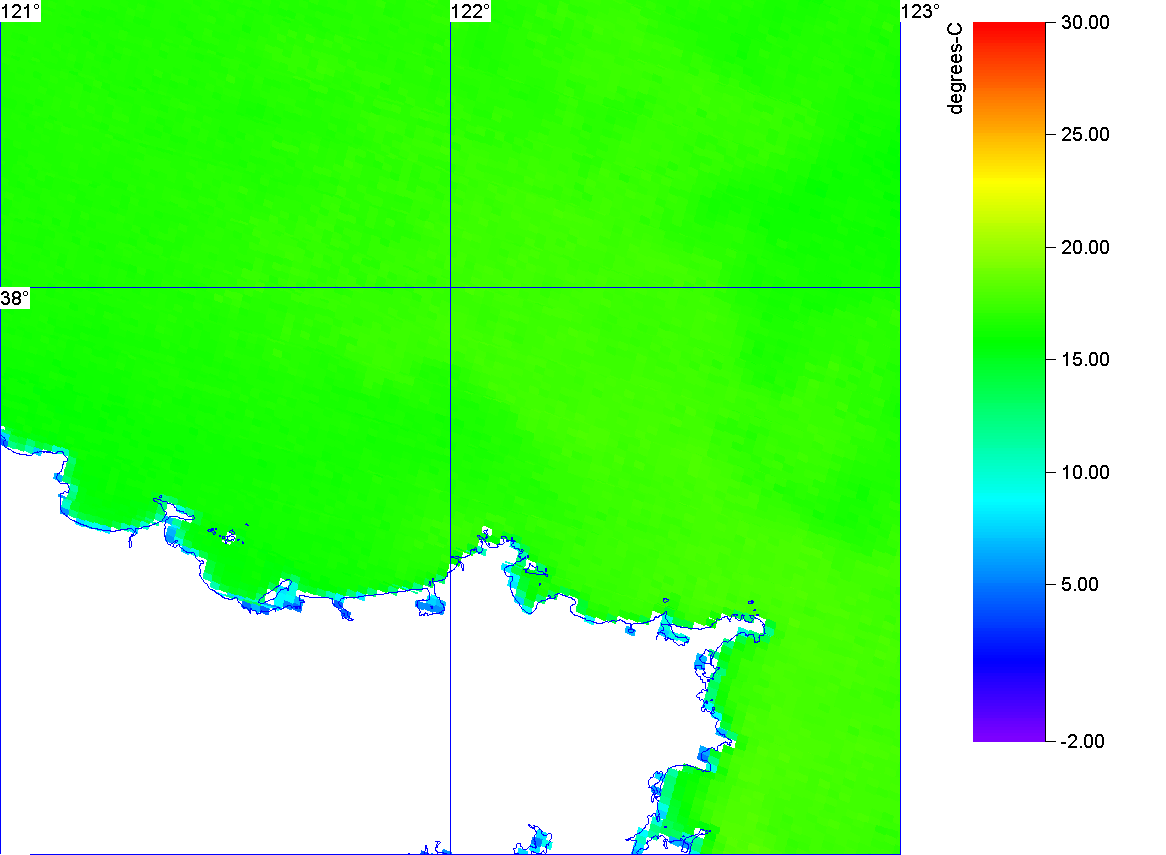Click the 15.00 tick label
Image resolution: width=1166 pixels, height=855 pixels.
click(1085, 360)
